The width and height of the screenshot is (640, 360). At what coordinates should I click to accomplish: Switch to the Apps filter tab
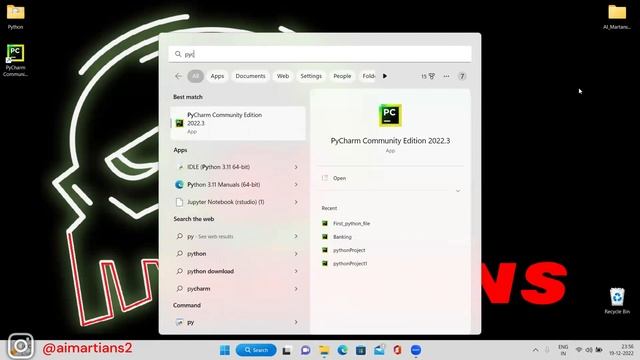pos(217,76)
